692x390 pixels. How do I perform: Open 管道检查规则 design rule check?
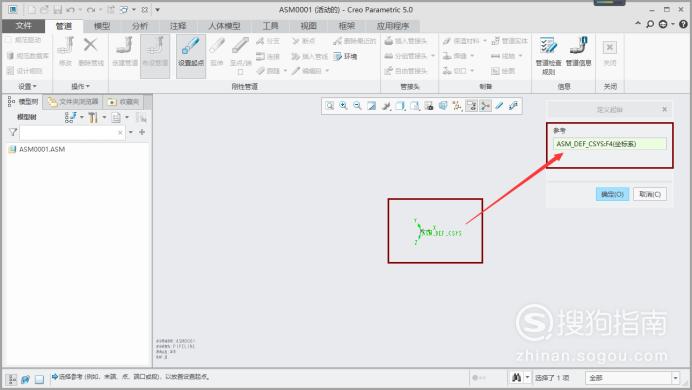pyautogui.click(x=549, y=56)
